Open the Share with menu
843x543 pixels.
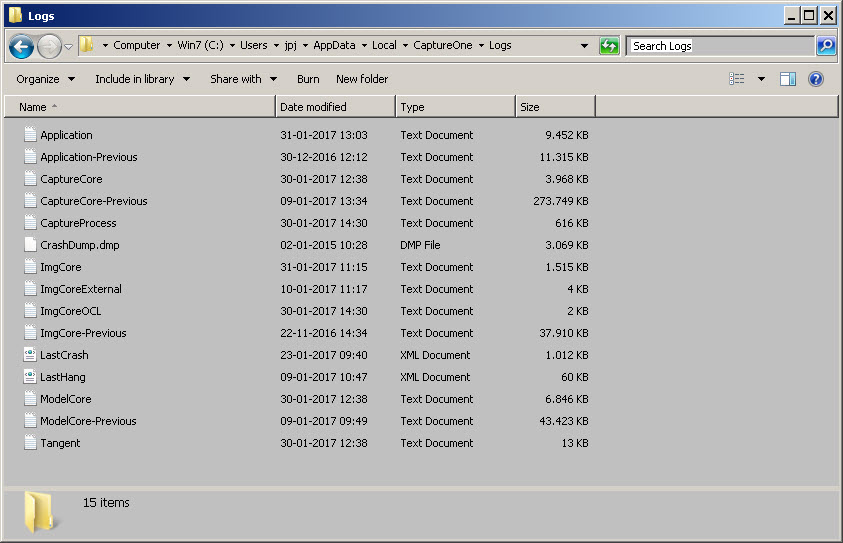[244, 79]
